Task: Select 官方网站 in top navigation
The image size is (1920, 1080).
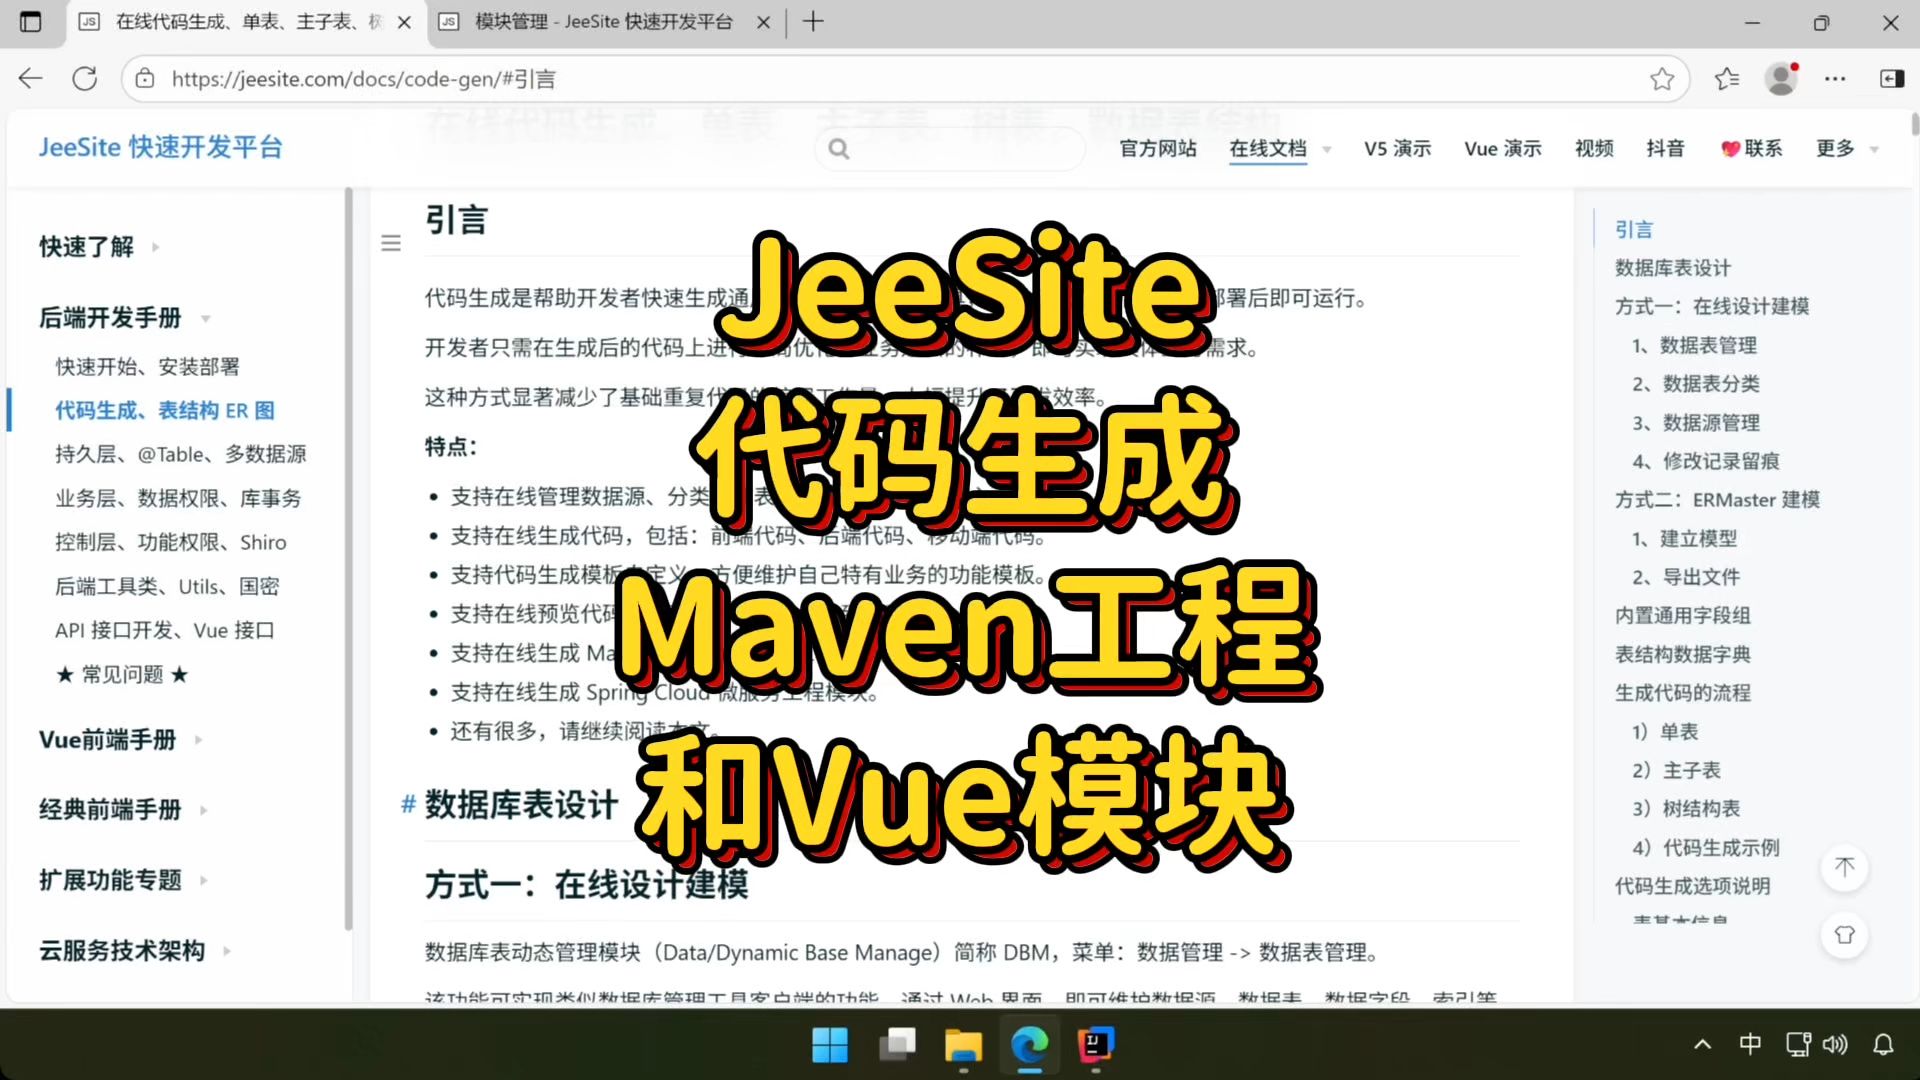Action: tap(1158, 149)
